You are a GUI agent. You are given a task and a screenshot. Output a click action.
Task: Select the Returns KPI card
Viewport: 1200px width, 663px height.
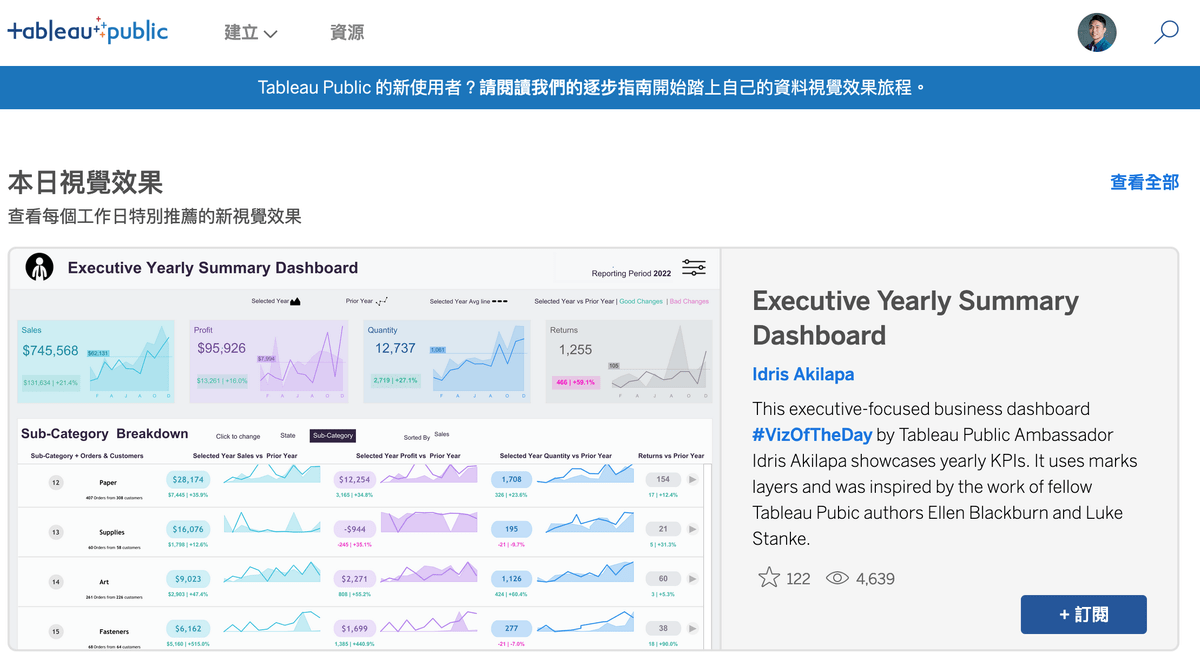click(630, 361)
